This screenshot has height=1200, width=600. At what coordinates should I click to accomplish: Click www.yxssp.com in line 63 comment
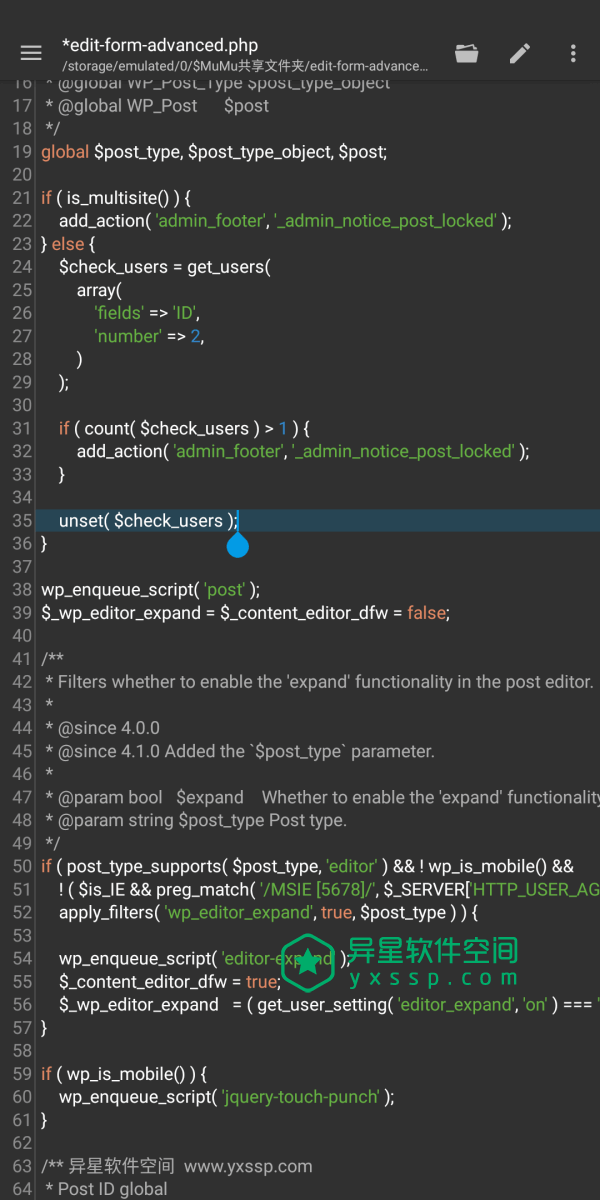tap(248, 1166)
